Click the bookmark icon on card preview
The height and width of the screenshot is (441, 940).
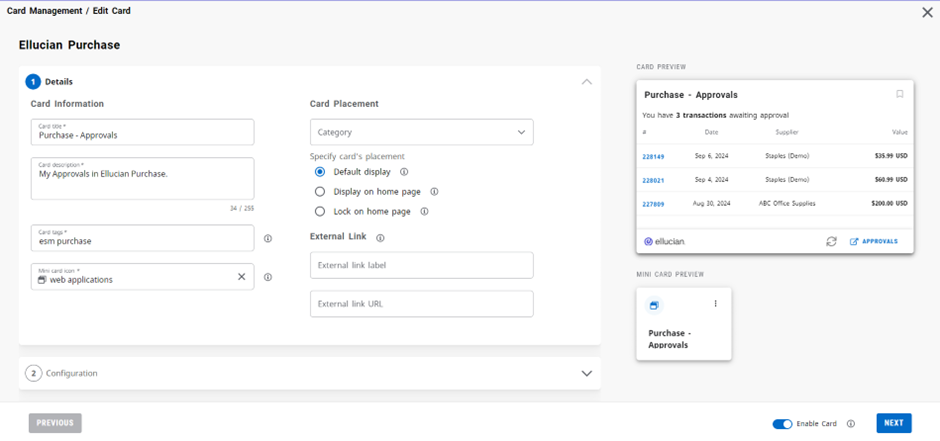899,94
